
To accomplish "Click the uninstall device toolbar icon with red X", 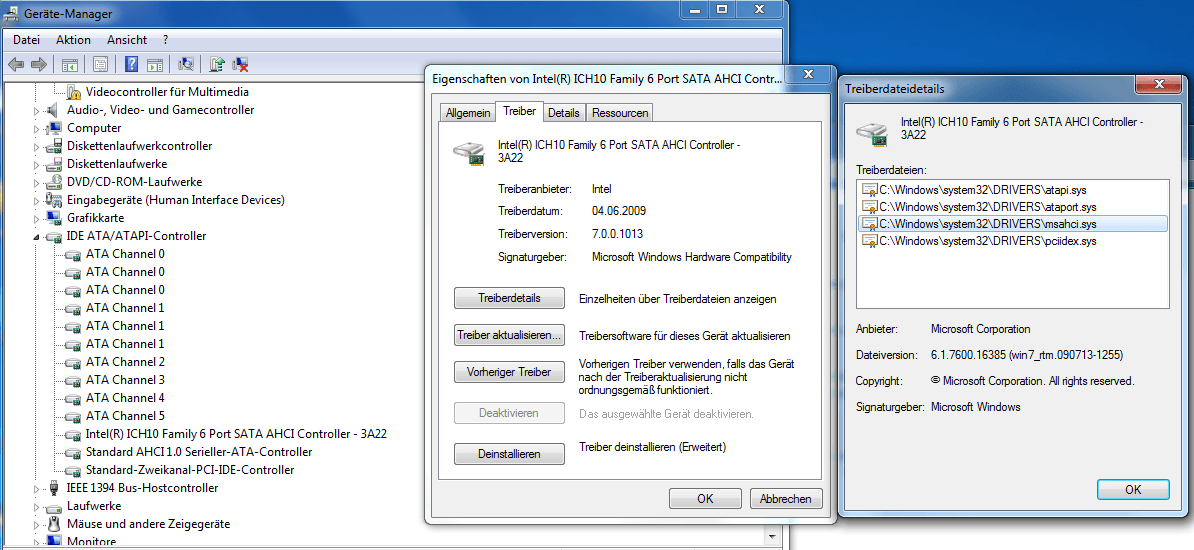I will pyautogui.click(x=241, y=65).
